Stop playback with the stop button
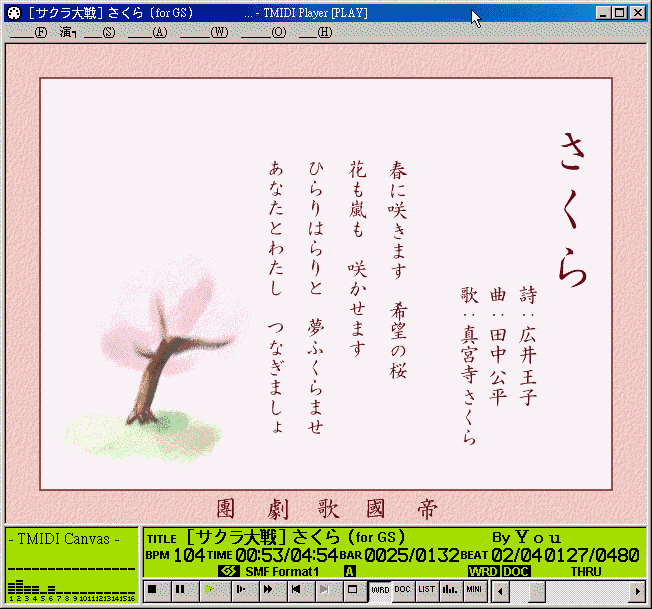The image size is (652, 609). click(x=153, y=591)
